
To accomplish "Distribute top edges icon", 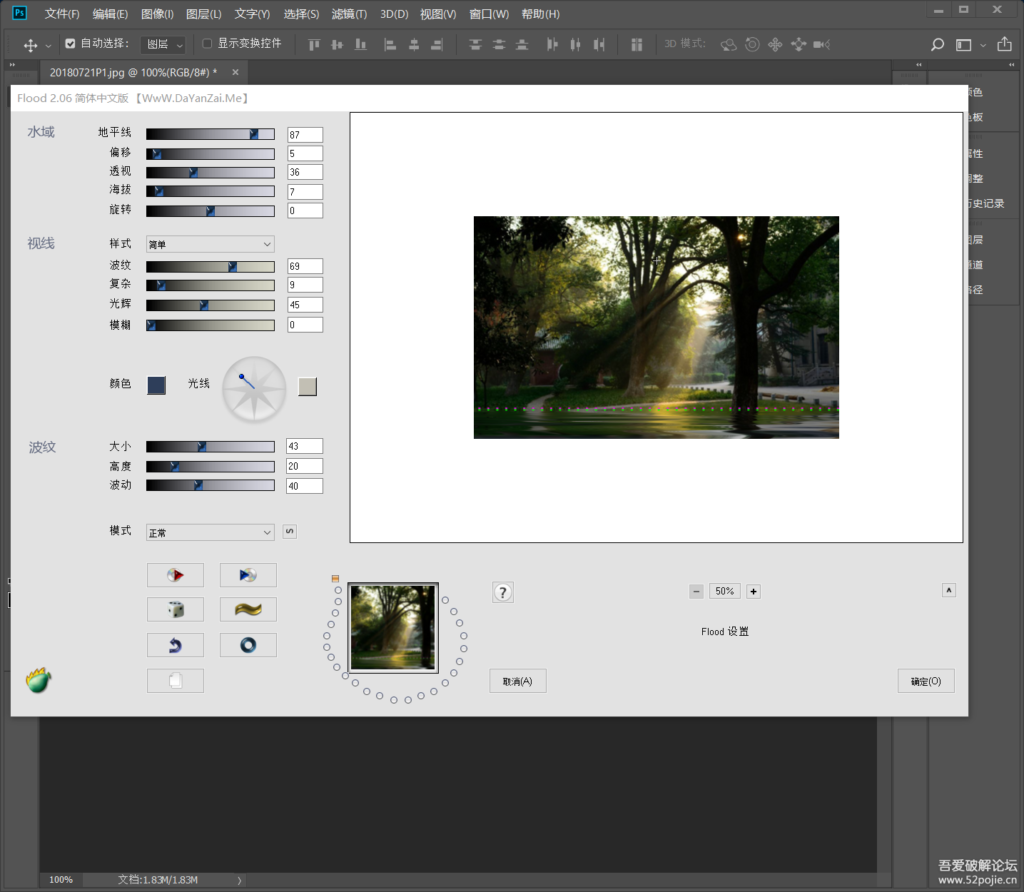I will tap(475, 44).
